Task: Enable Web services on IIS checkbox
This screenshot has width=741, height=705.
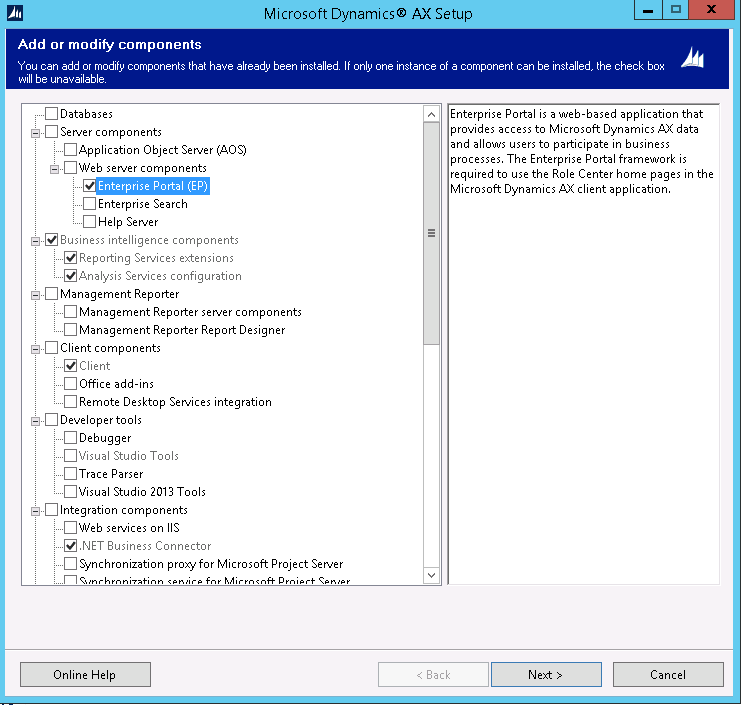Action: [70, 528]
